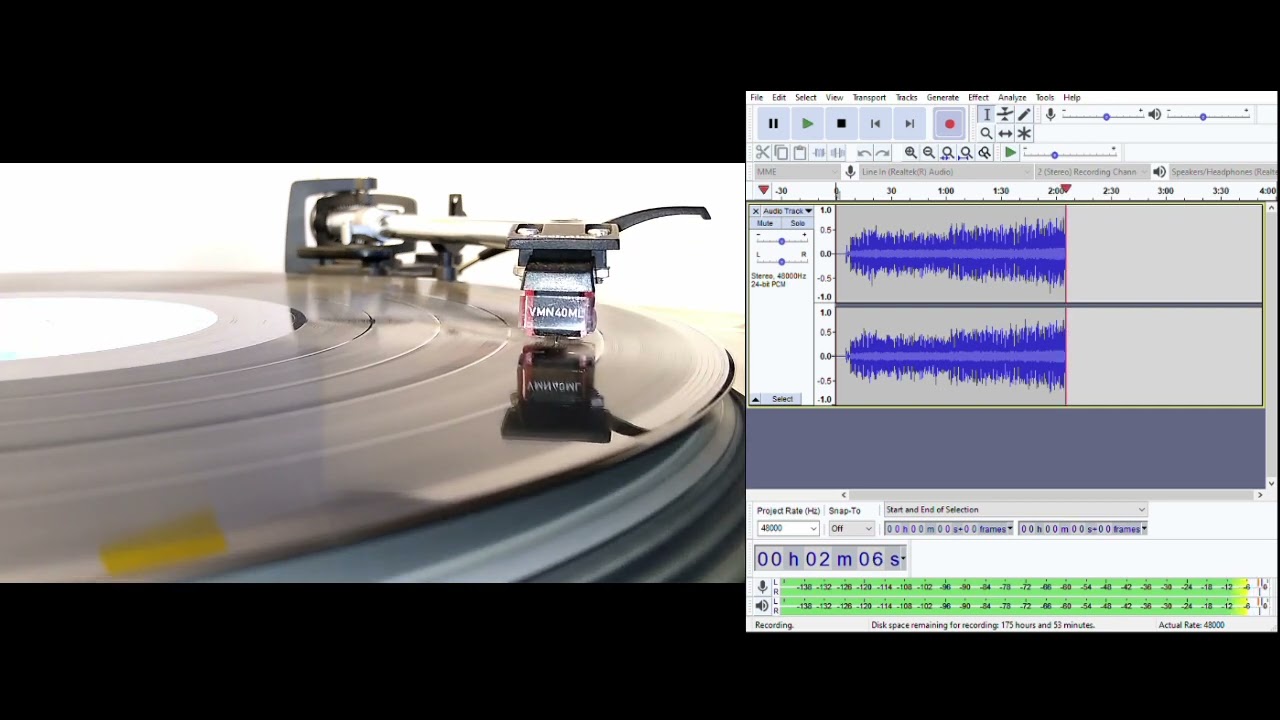Open the Tracks menu
The image size is (1280, 720).
tap(907, 98)
